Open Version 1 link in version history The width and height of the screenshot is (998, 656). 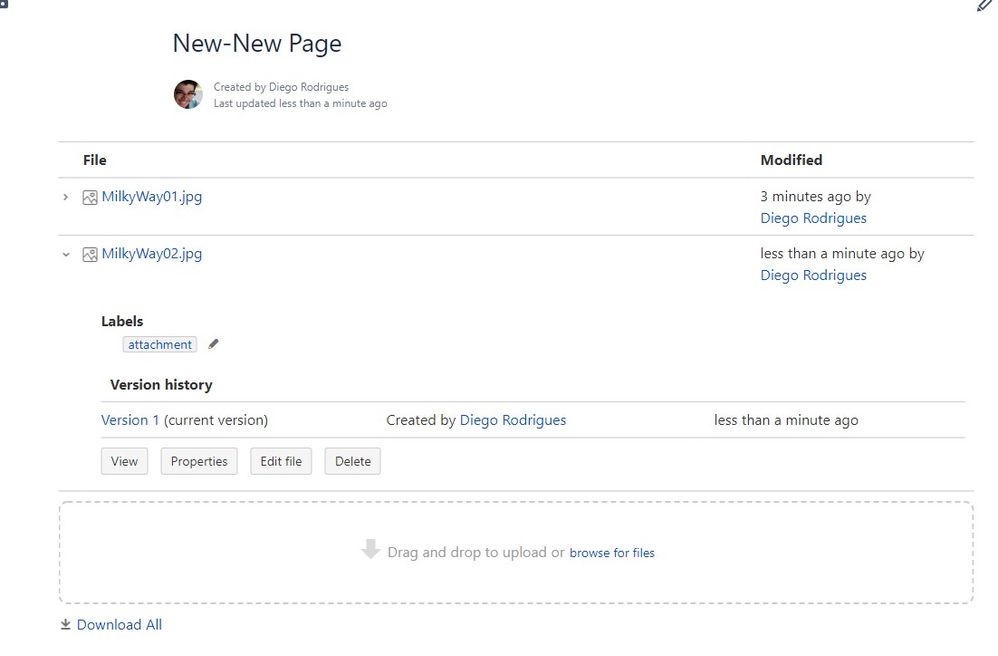point(130,420)
